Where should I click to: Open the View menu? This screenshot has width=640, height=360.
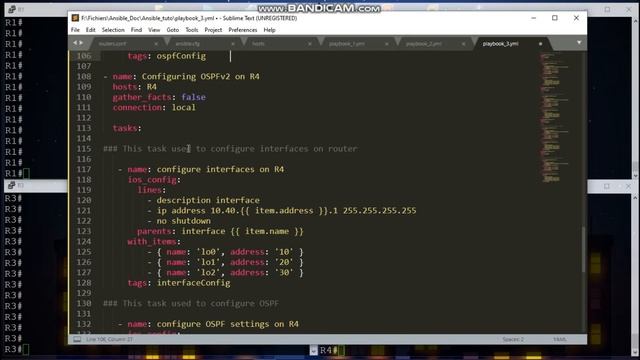[x=154, y=30]
